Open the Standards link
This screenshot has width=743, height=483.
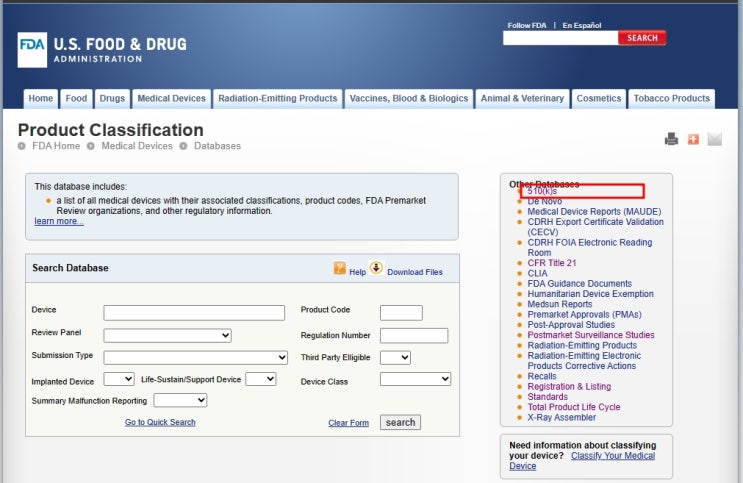[547, 397]
